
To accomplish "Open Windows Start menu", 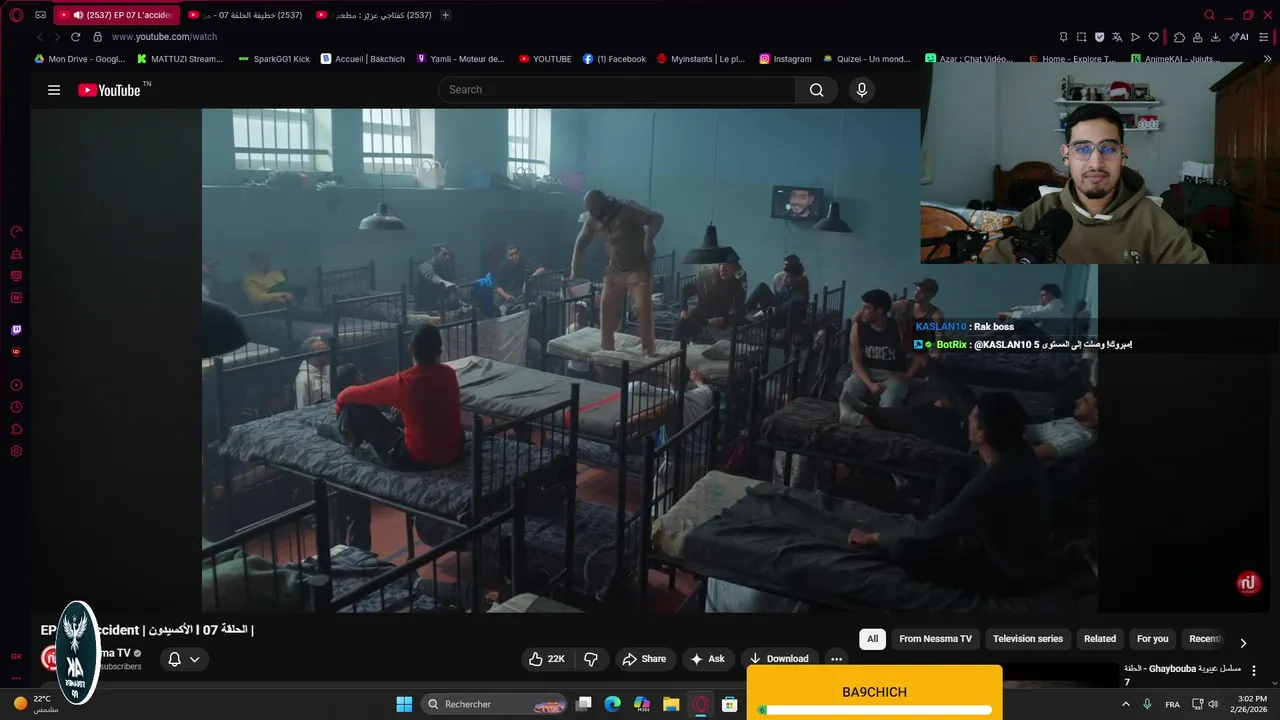I will pos(404,704).
